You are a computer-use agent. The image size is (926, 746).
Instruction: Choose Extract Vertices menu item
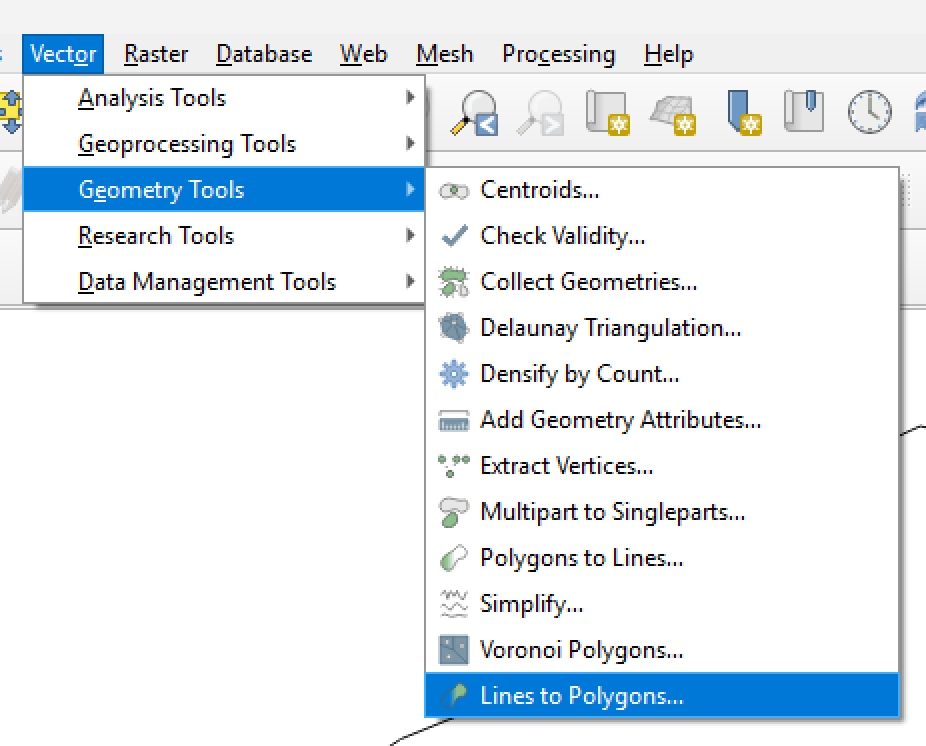[566, 466]
